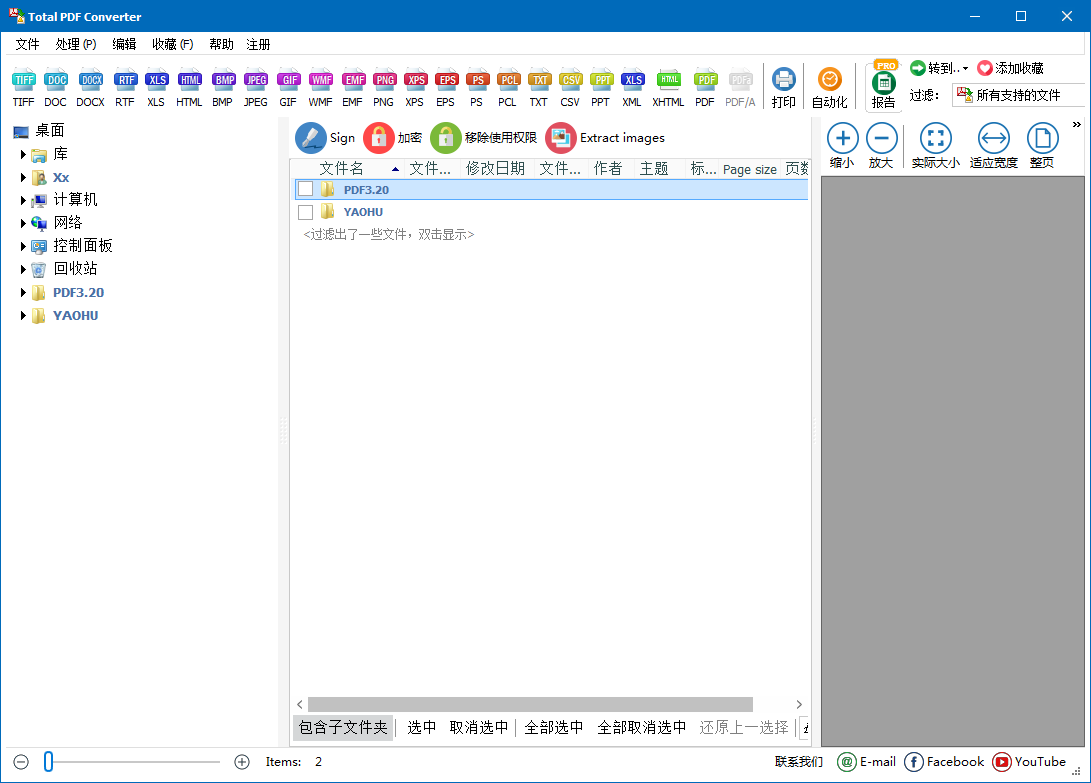Click the Sign pen icon
This screenshot has width=1091, height=783.
[x=311, y=138]
